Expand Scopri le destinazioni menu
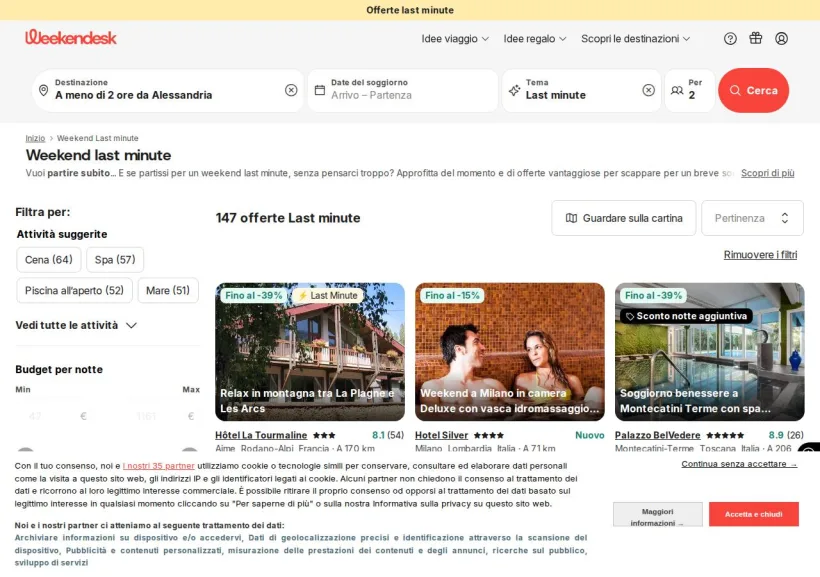The image size is (820, 577). coord(635,39)
